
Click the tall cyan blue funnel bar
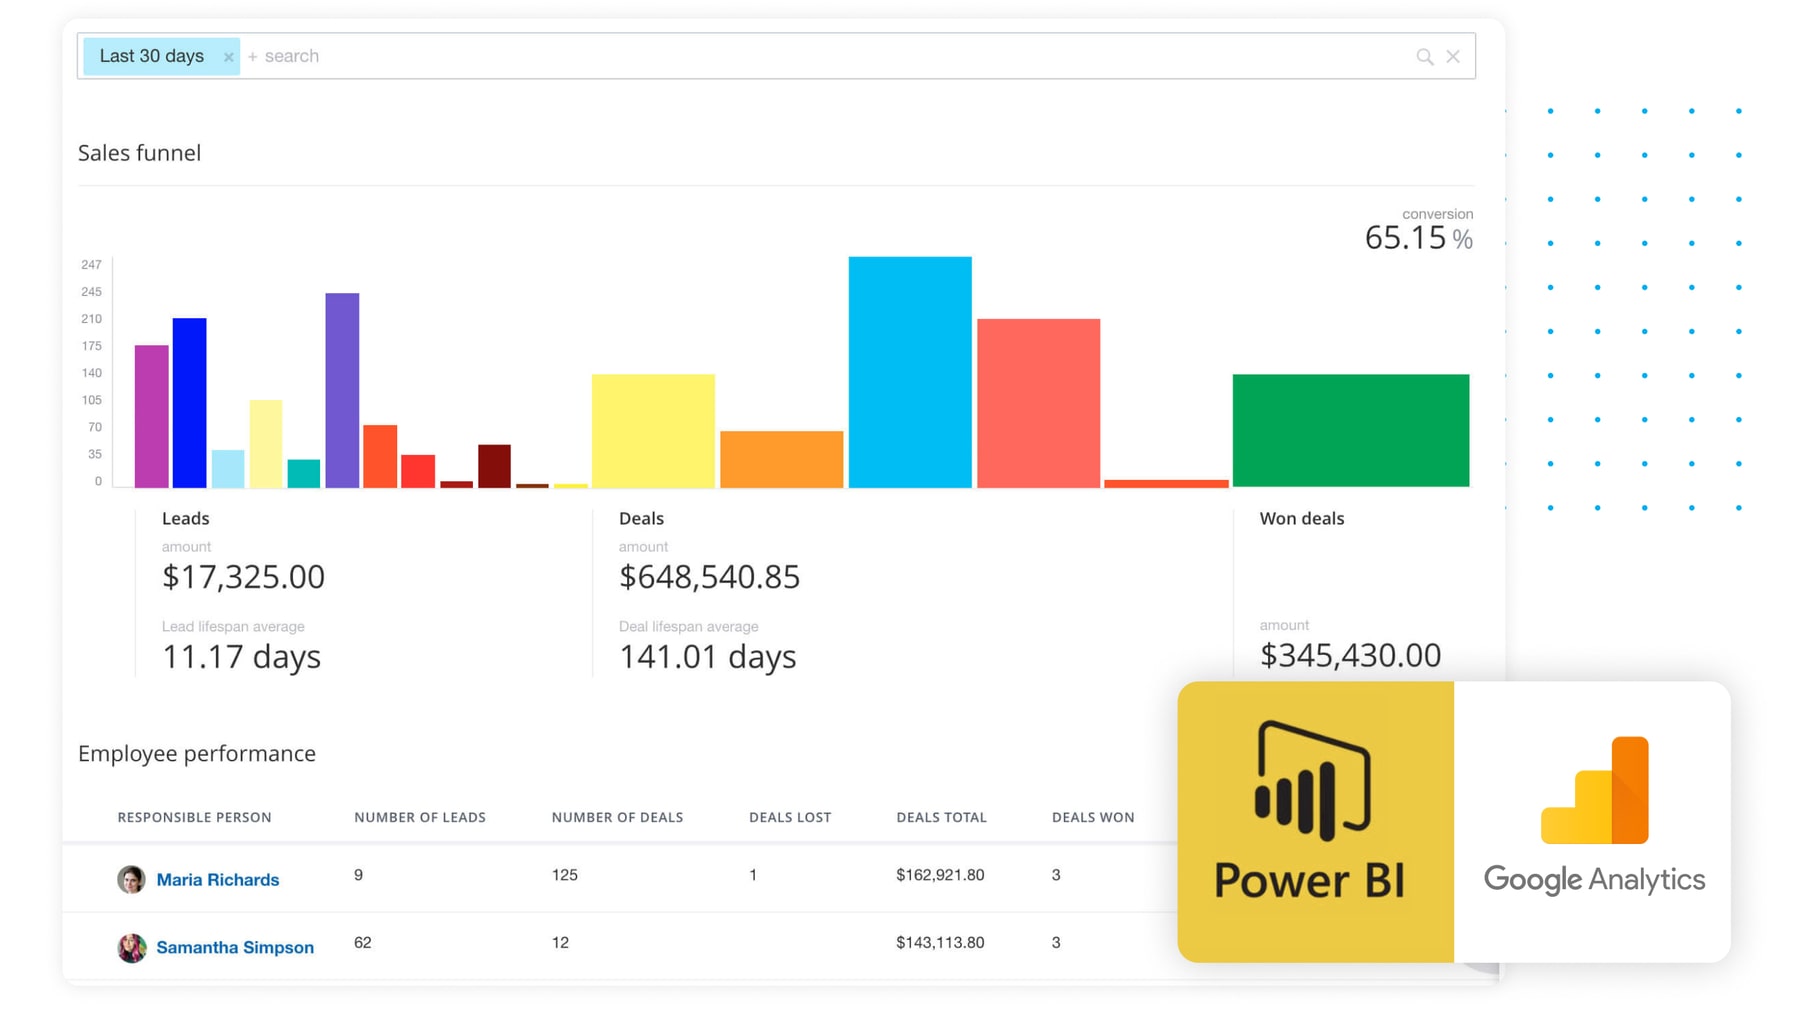click(909, 372)
